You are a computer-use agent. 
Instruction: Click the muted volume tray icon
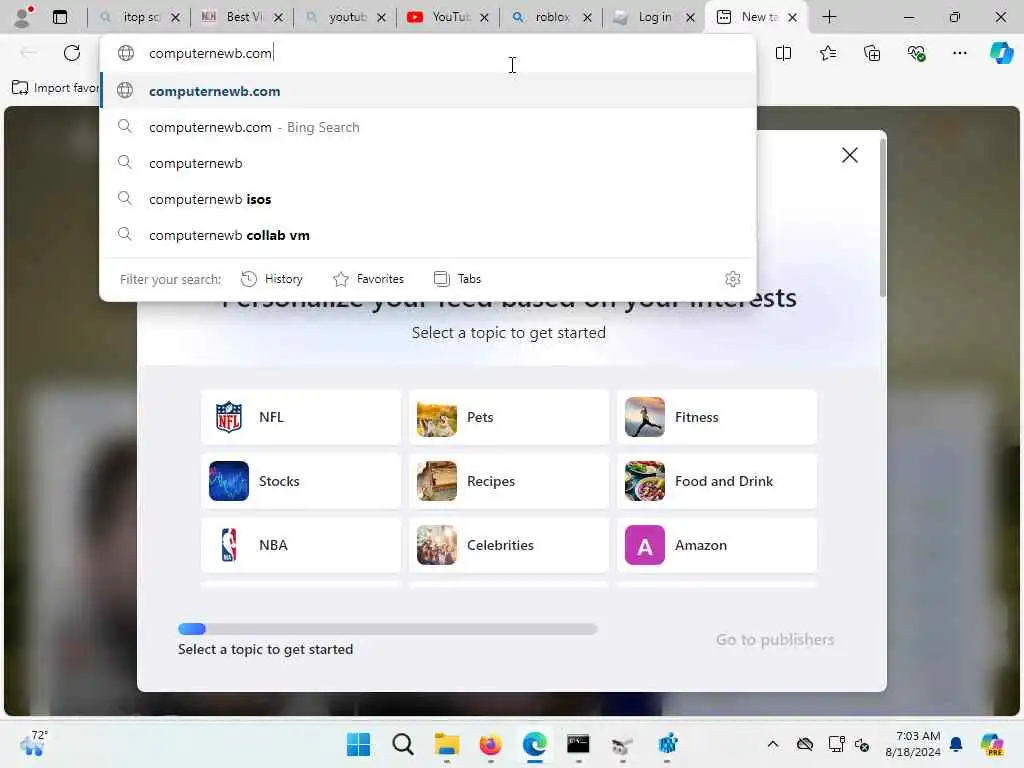(862, 744)
